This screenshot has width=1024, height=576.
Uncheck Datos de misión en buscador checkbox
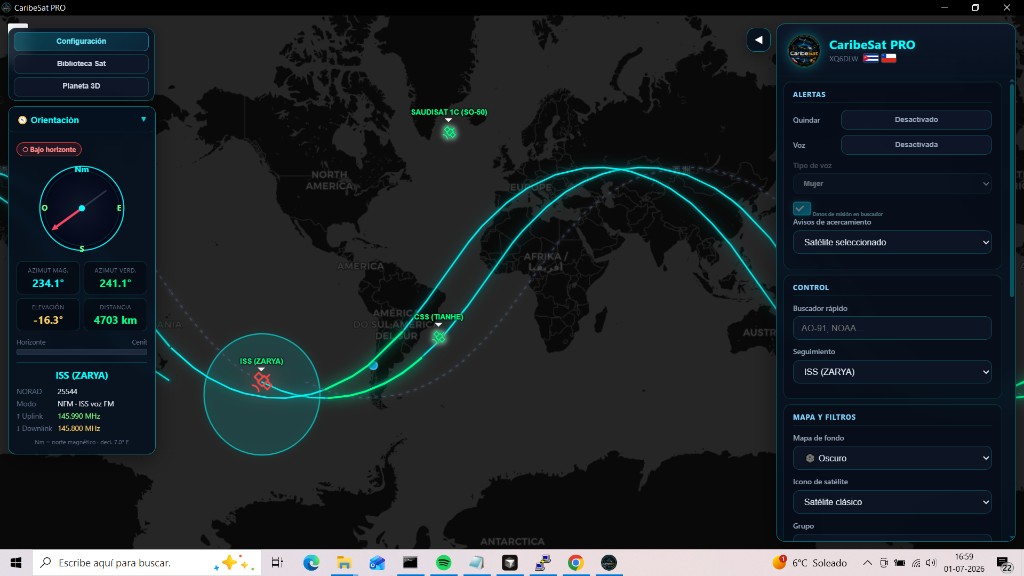(801, 208)
